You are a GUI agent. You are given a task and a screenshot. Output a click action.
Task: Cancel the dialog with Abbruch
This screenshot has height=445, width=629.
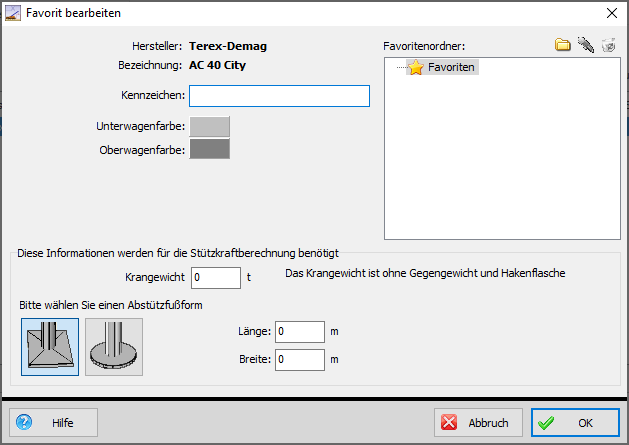(x=478, y=422)
